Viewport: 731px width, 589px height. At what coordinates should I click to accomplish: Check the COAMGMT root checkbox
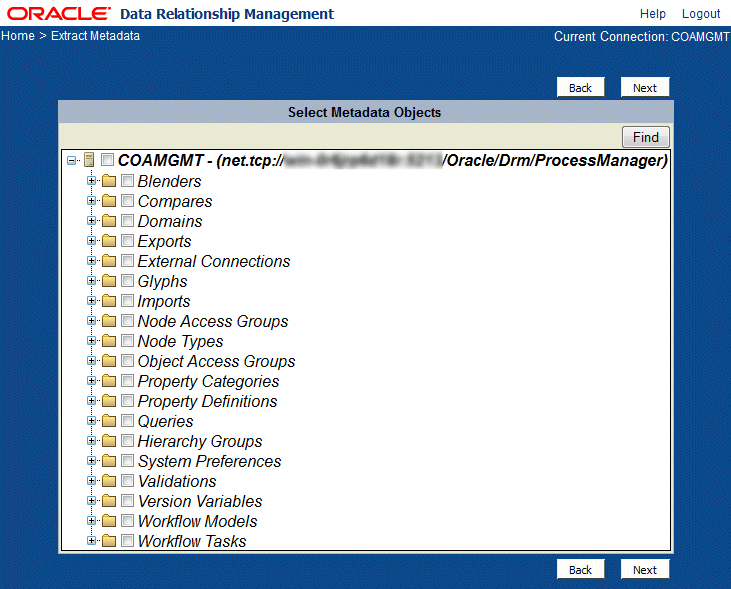pos(107,160)
